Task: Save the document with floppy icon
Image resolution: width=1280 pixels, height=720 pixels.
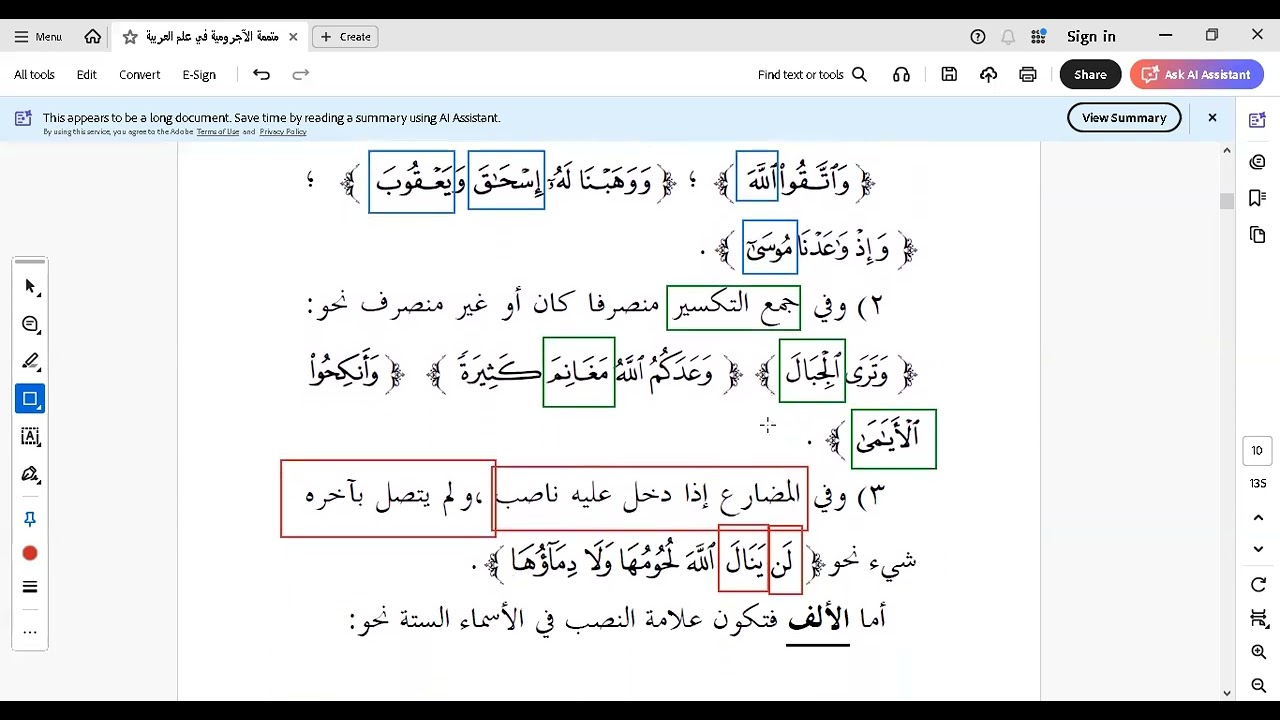Action: coord(949,74)
